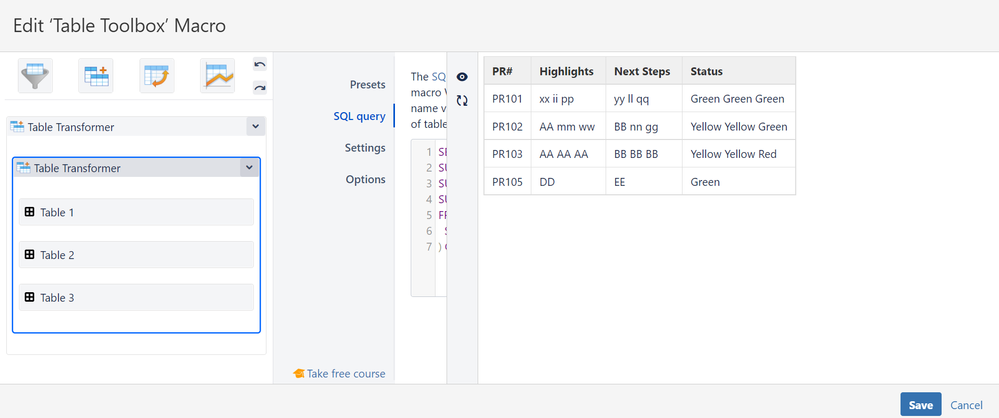Image resolution: width=999 pixels, height=418 pixels.
Task: Add a Pivot Table macro
Action: (157, 75)
